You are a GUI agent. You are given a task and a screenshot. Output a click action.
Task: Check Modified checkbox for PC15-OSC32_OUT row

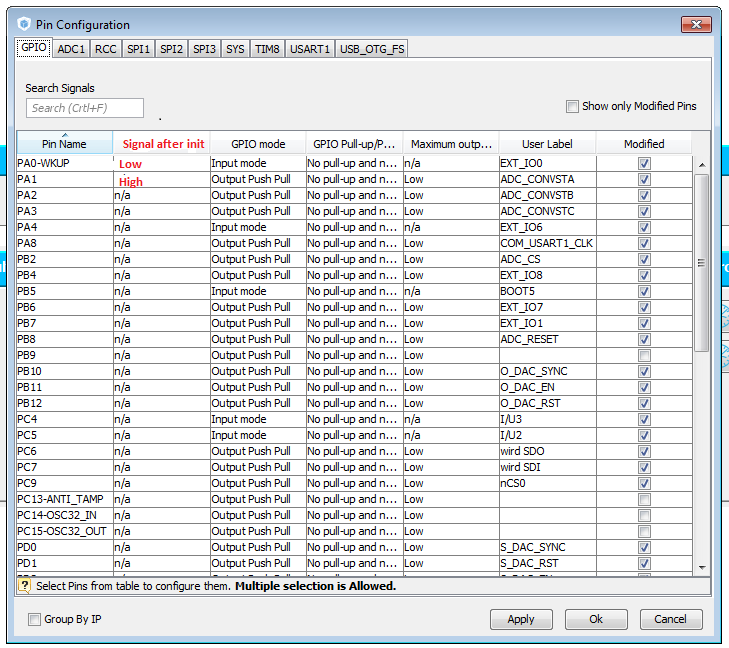[x=644, y=531]
